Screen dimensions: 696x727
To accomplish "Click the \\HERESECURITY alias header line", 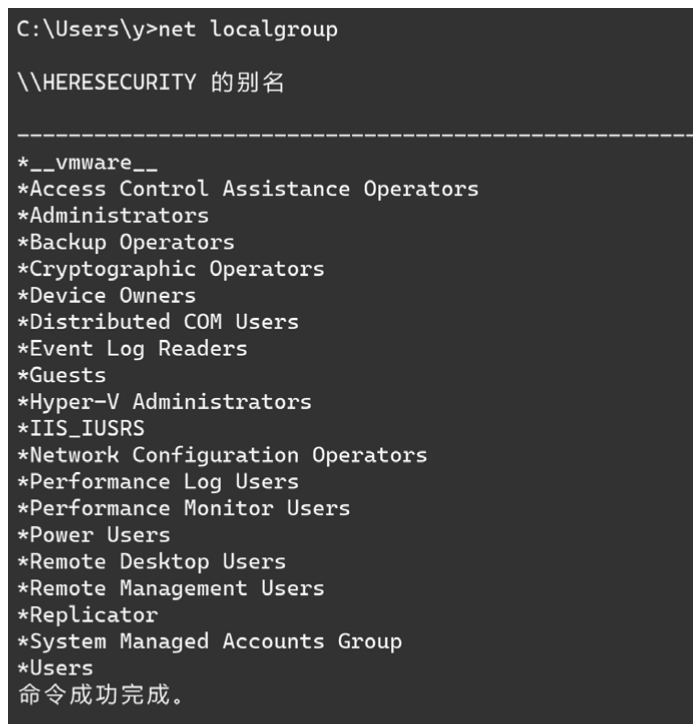I will pos(150,83).
